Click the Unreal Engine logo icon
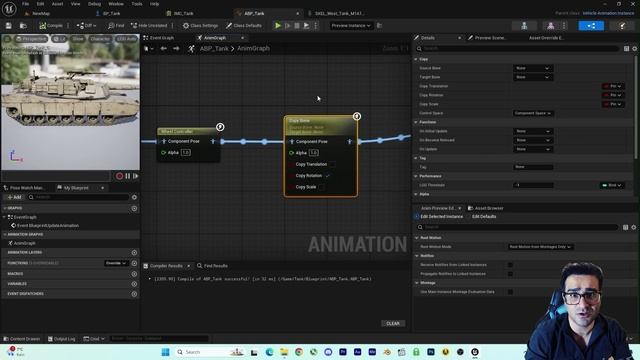 coord(9,9)
